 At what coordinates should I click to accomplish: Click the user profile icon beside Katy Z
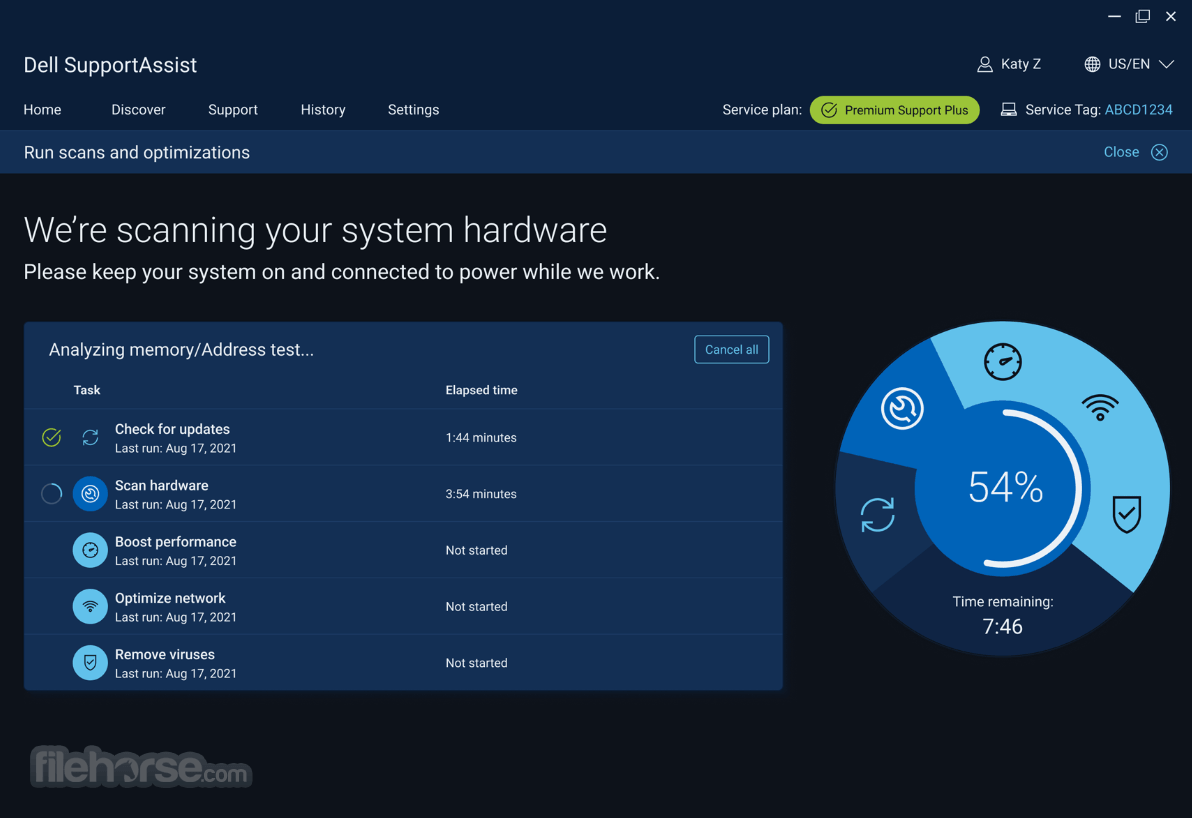(x=984, y=65)
